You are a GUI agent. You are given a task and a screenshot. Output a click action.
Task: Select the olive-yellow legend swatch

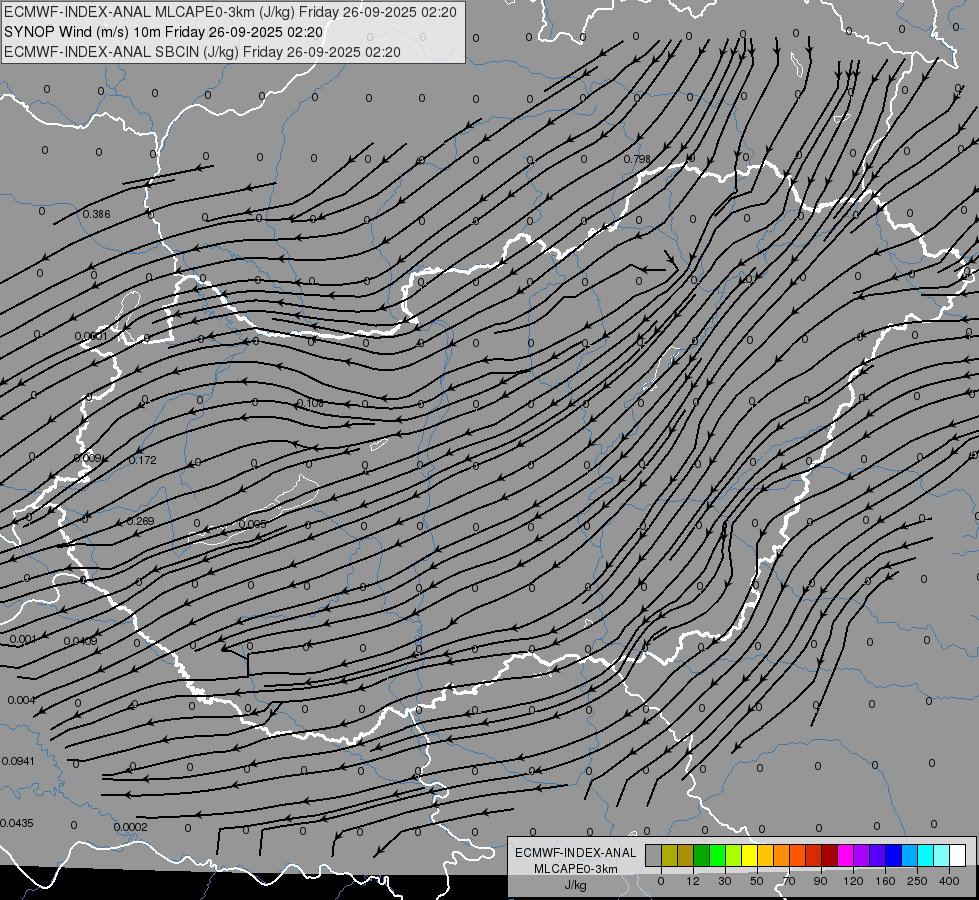click(x=669, y=855)
